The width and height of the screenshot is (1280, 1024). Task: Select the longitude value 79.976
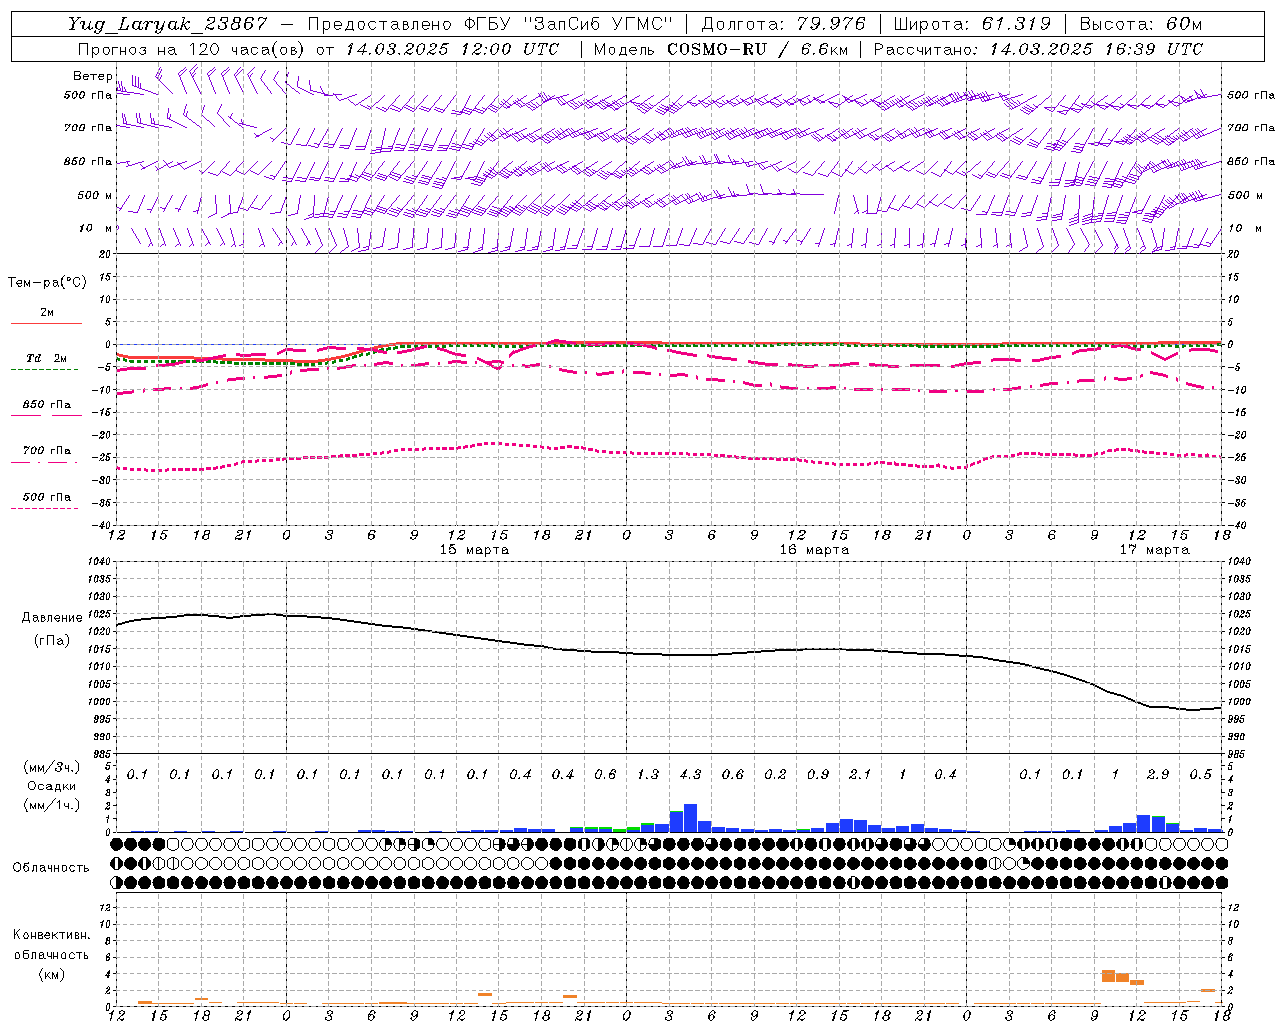[x=833, y=24]
